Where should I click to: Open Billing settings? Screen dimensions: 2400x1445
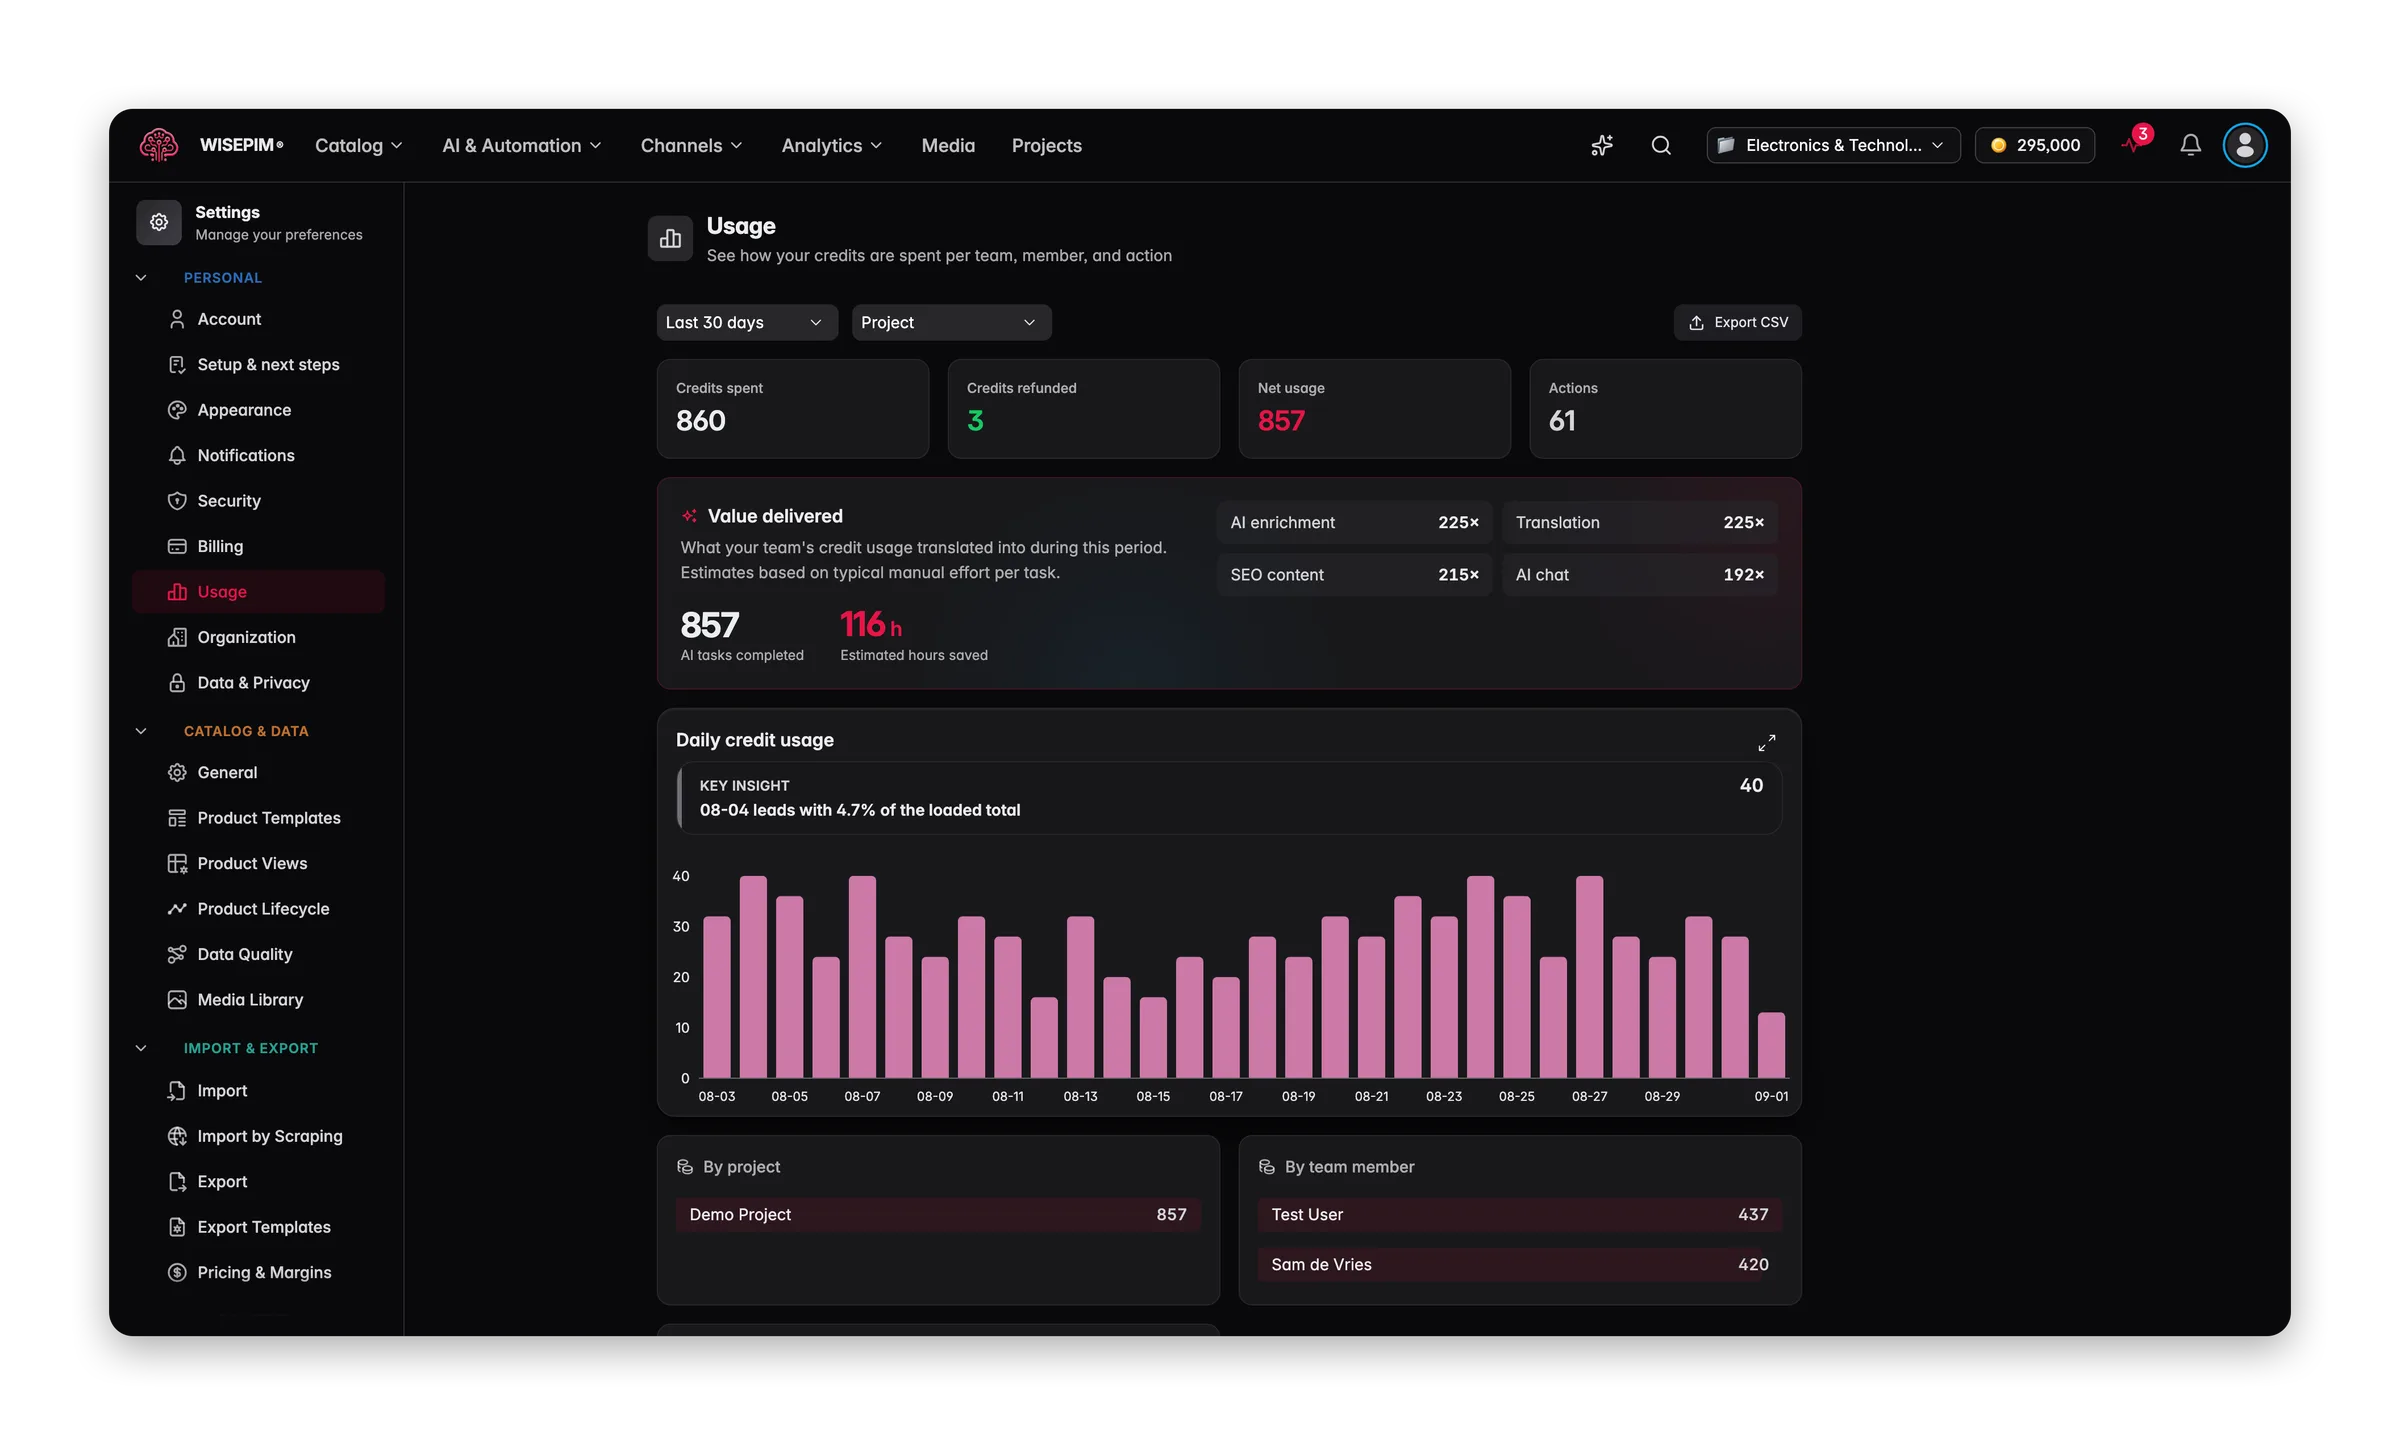coord(258,546)
